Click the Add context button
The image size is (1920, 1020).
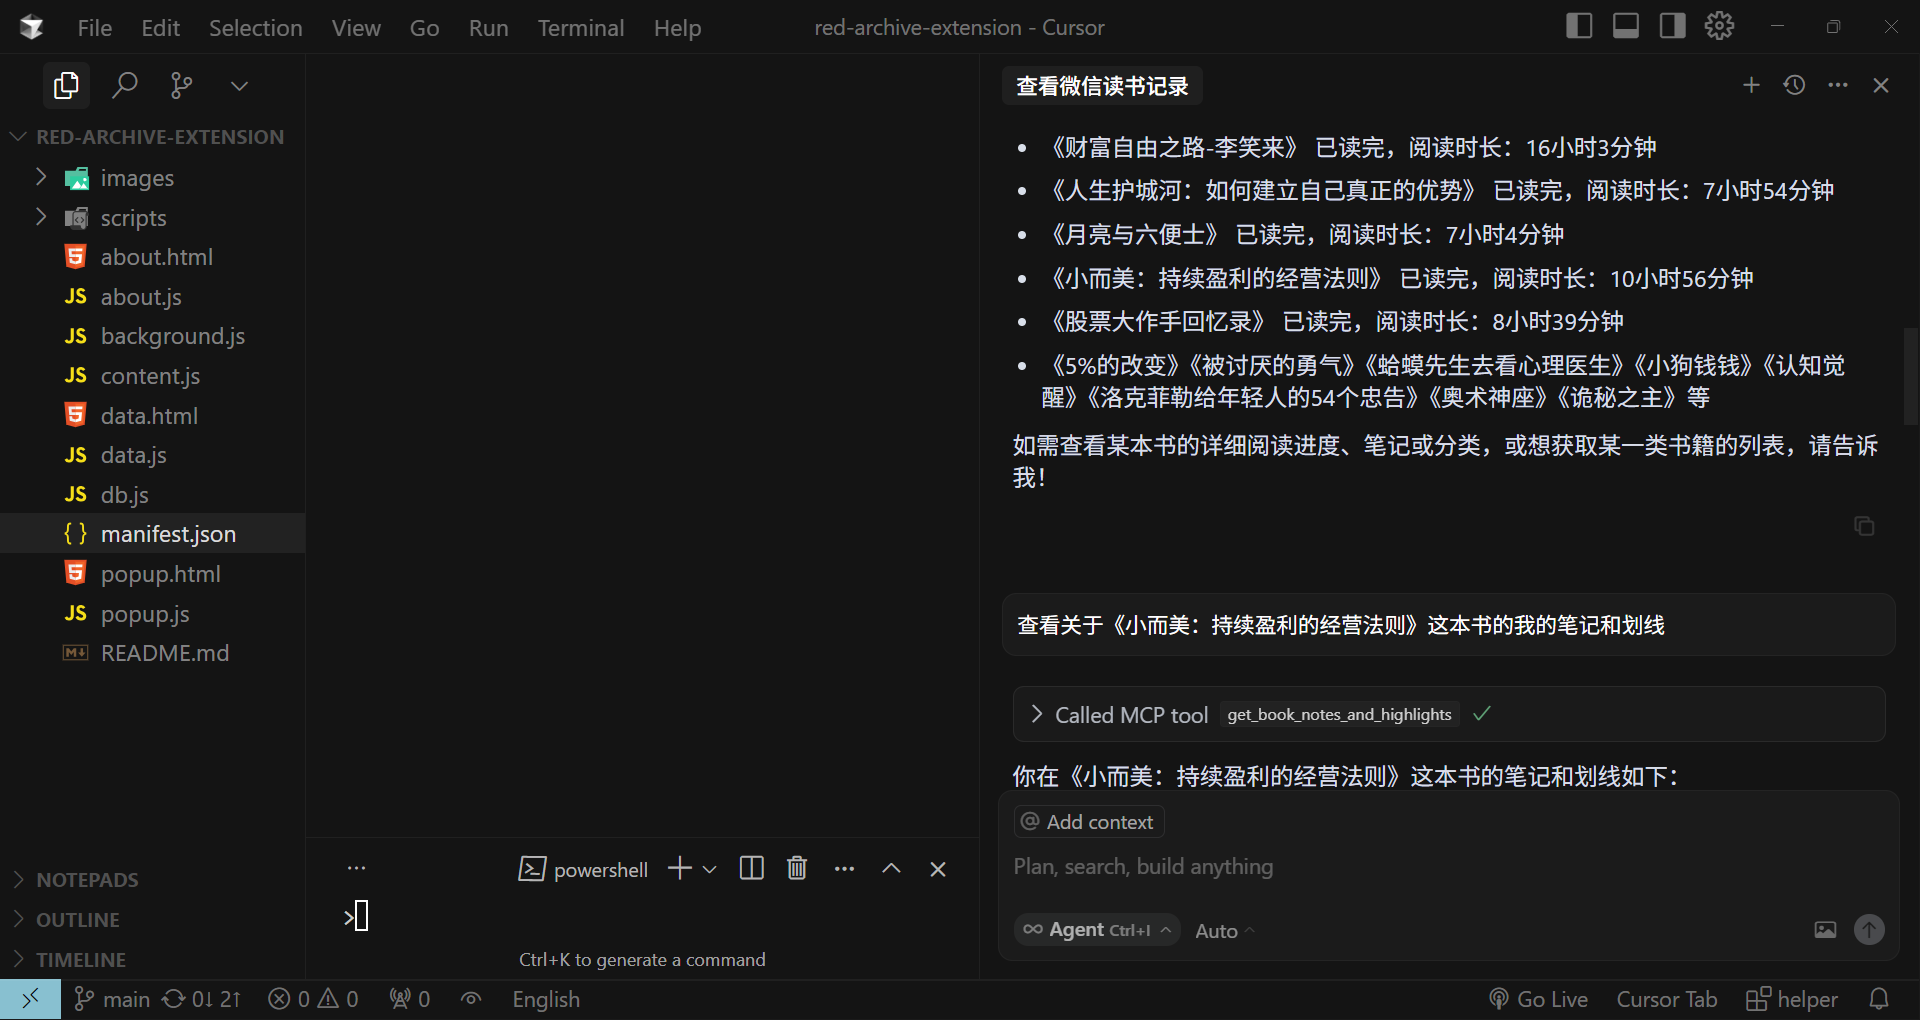pyautogui.click(x=1089, y=822)
